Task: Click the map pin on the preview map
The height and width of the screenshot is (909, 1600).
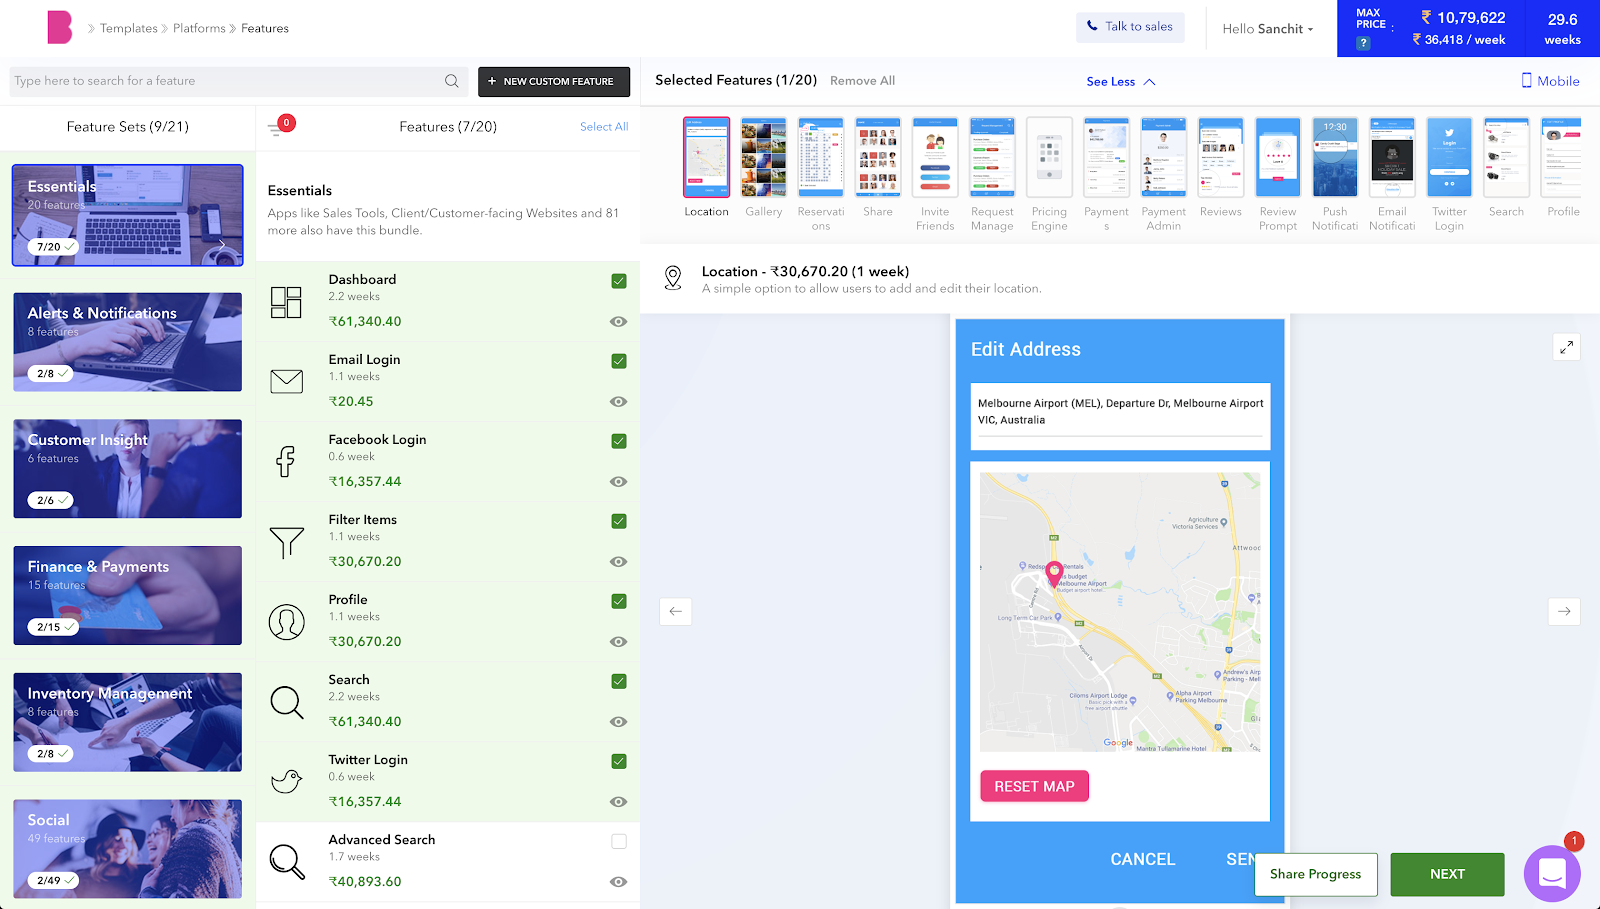Action: click(x=1055, y=575)
